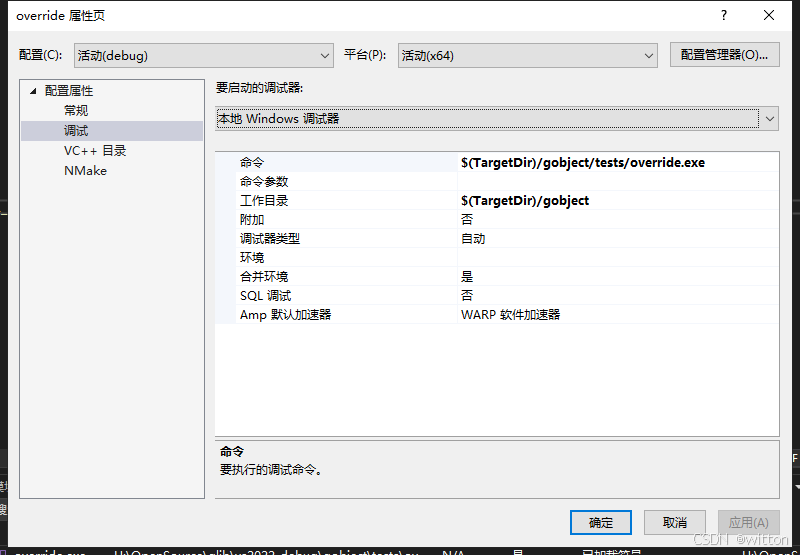Select NMake in the property tree

coord(85,171)
